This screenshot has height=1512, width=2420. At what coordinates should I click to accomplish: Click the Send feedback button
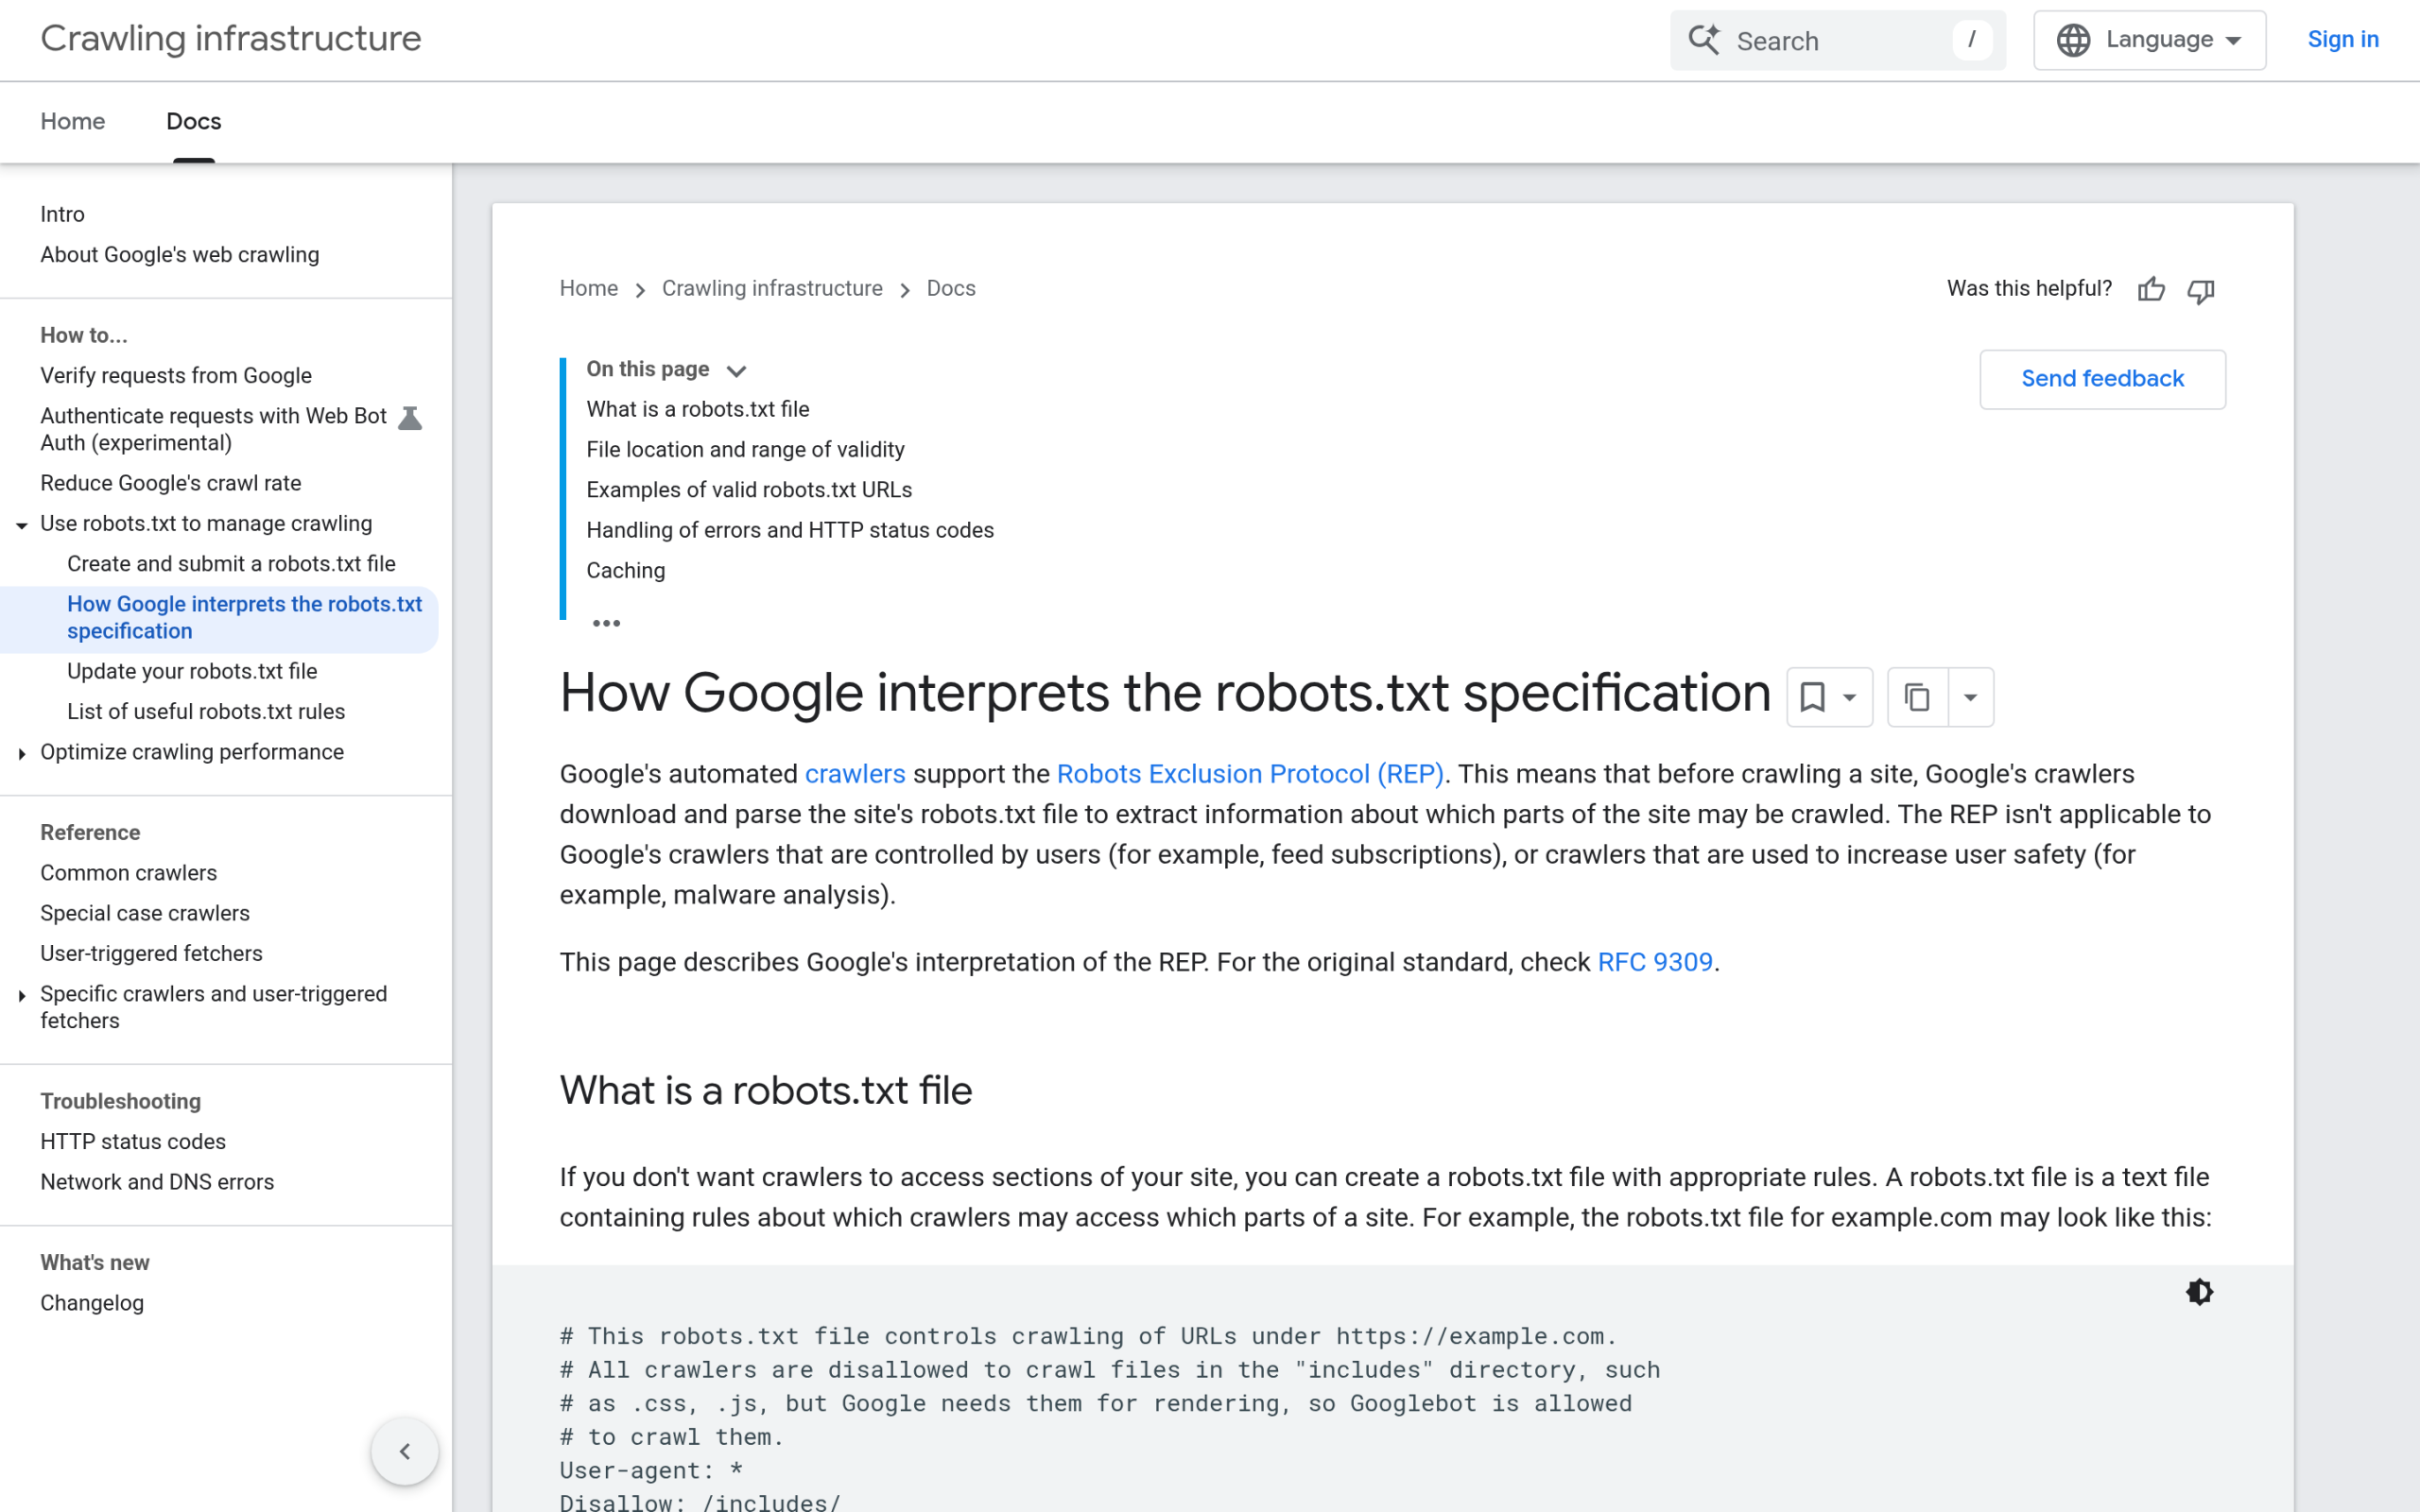[2102, 379]
